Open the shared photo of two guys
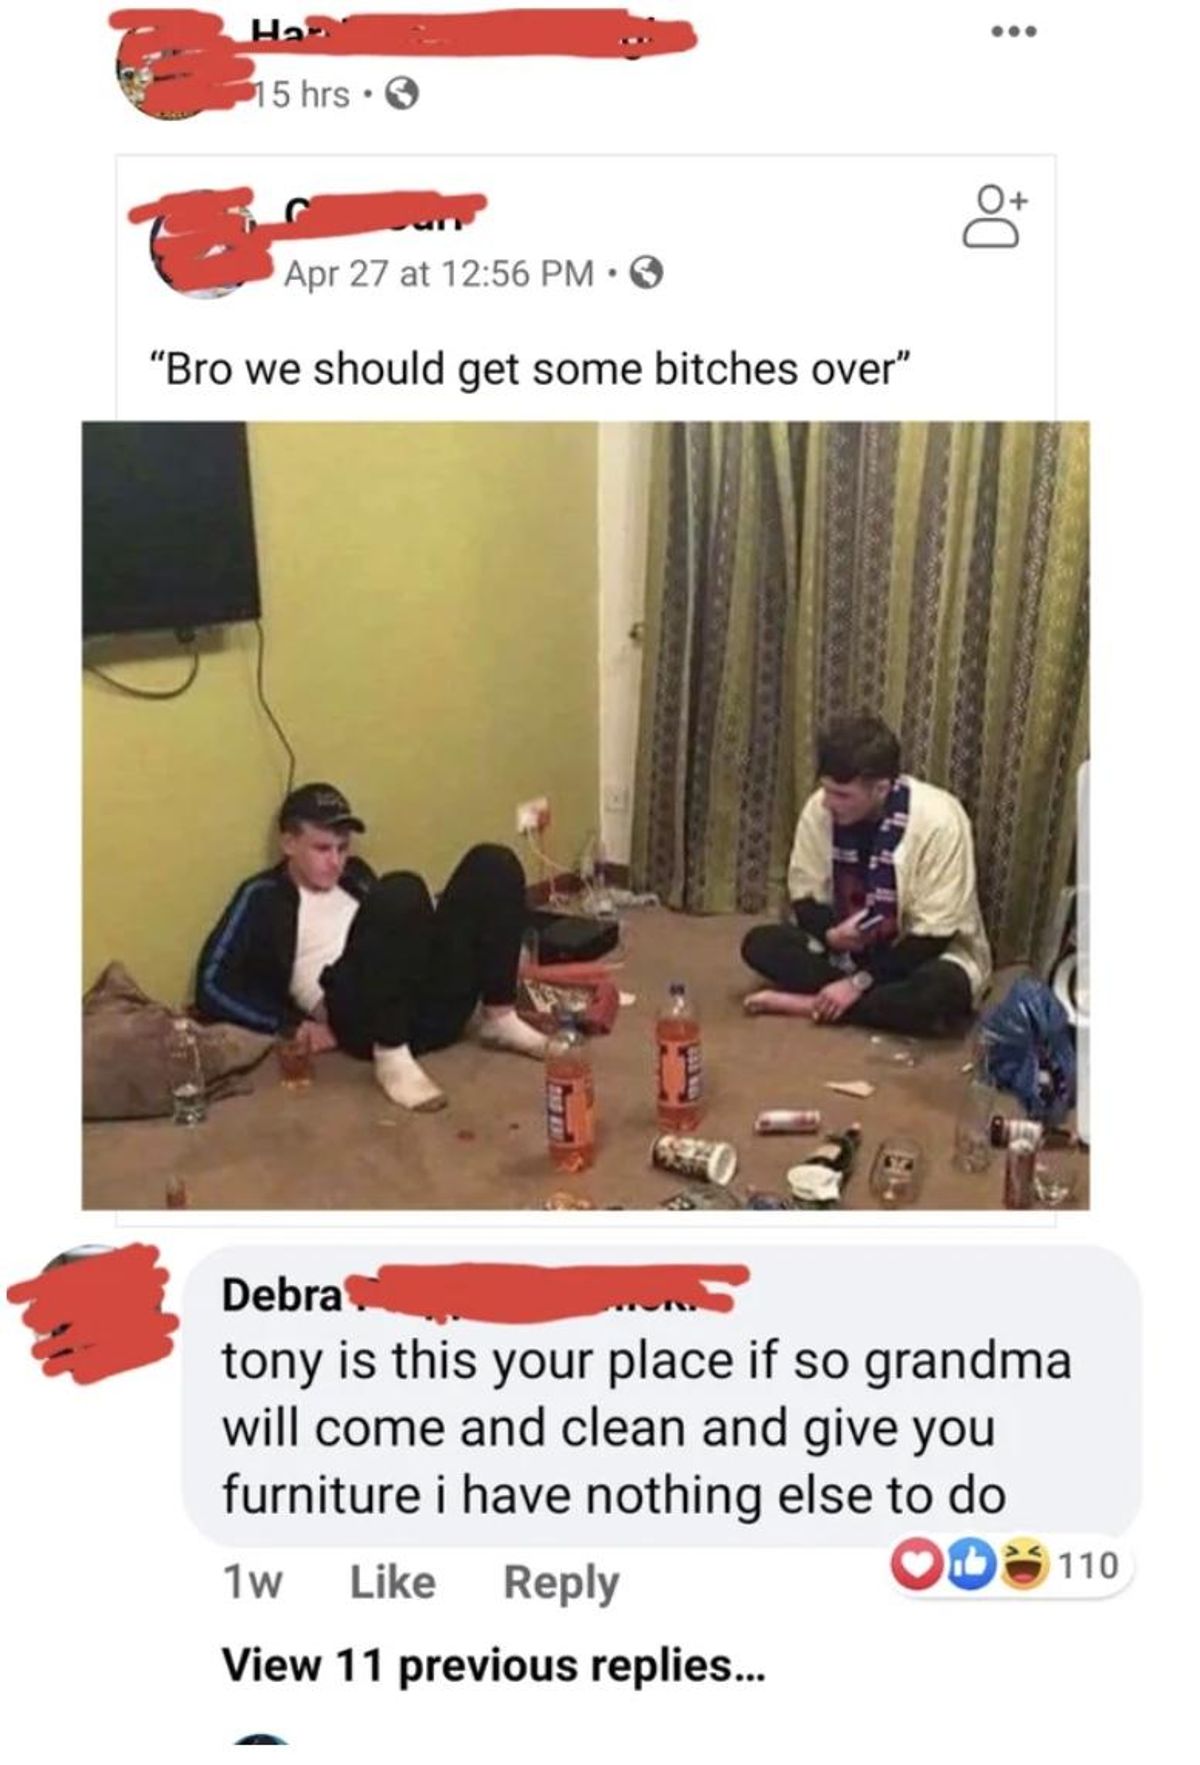The height and width of the screenshot is (1765, 1200). (586, 815)
